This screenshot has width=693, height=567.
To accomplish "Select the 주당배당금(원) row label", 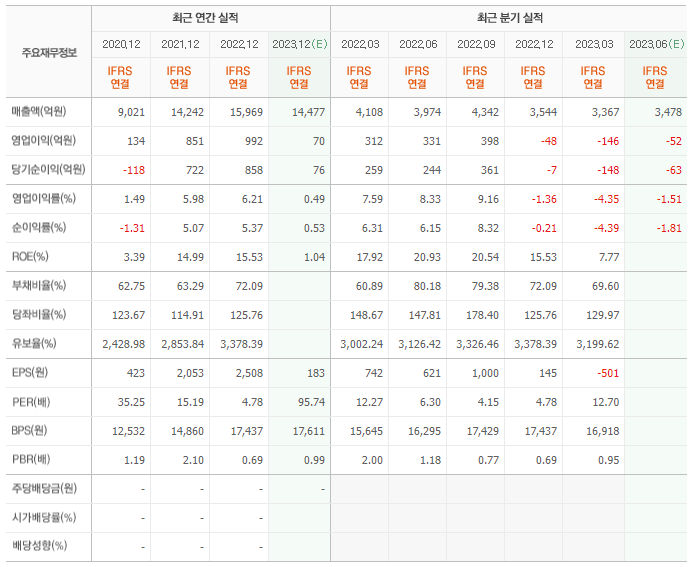I will point(44,488).
